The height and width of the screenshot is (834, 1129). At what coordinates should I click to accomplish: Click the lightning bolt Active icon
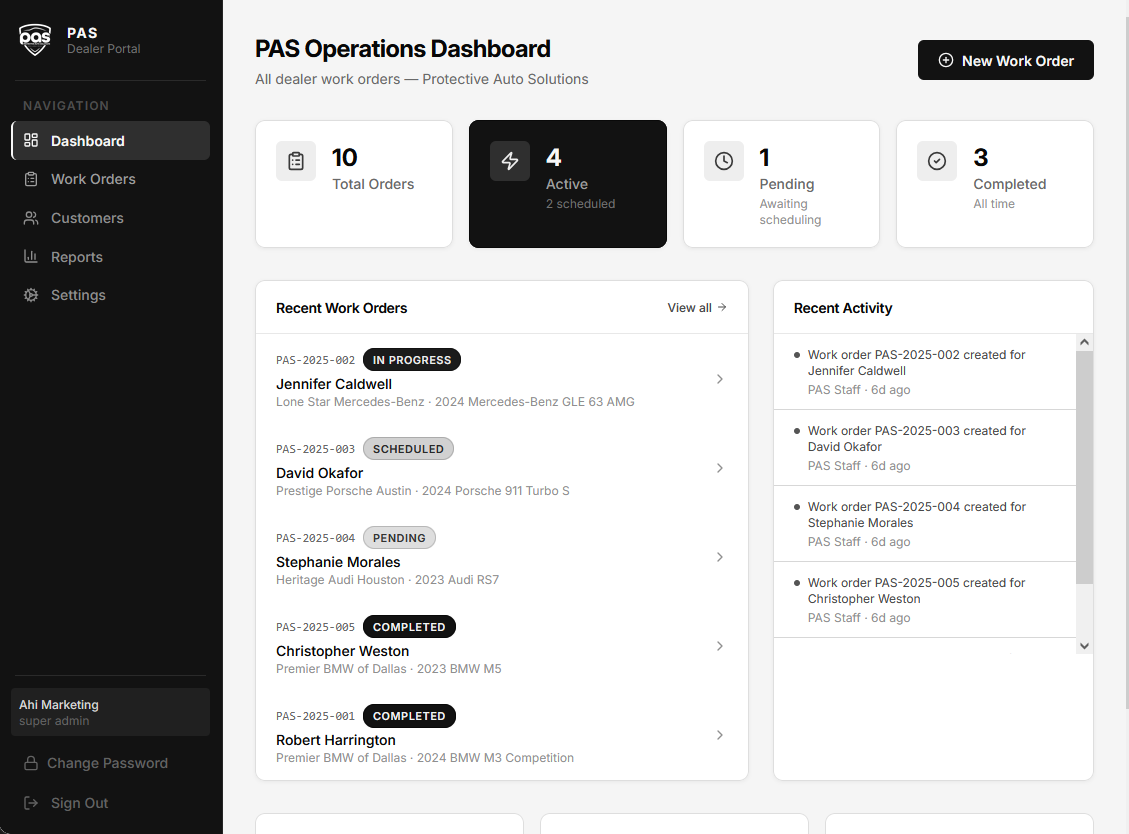(x=509, y=160)
